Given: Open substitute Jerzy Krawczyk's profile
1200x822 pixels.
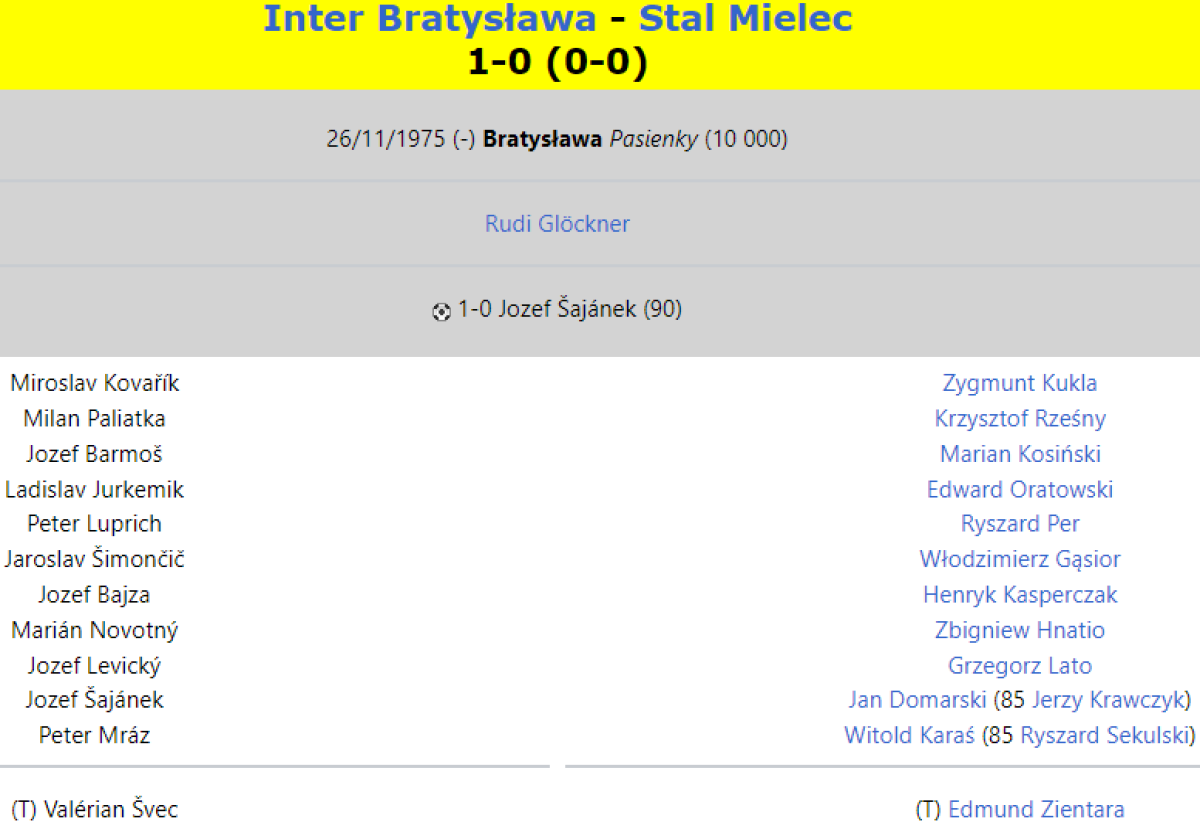Looking at the screenshot, I should tap(1108, 700).
